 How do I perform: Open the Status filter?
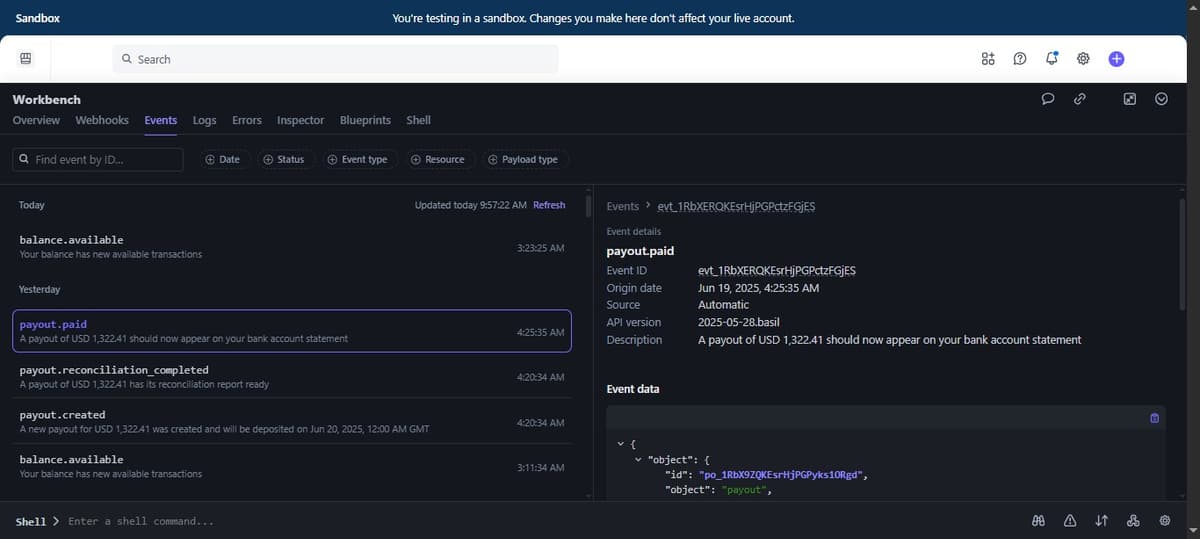[x=284, y=159]
